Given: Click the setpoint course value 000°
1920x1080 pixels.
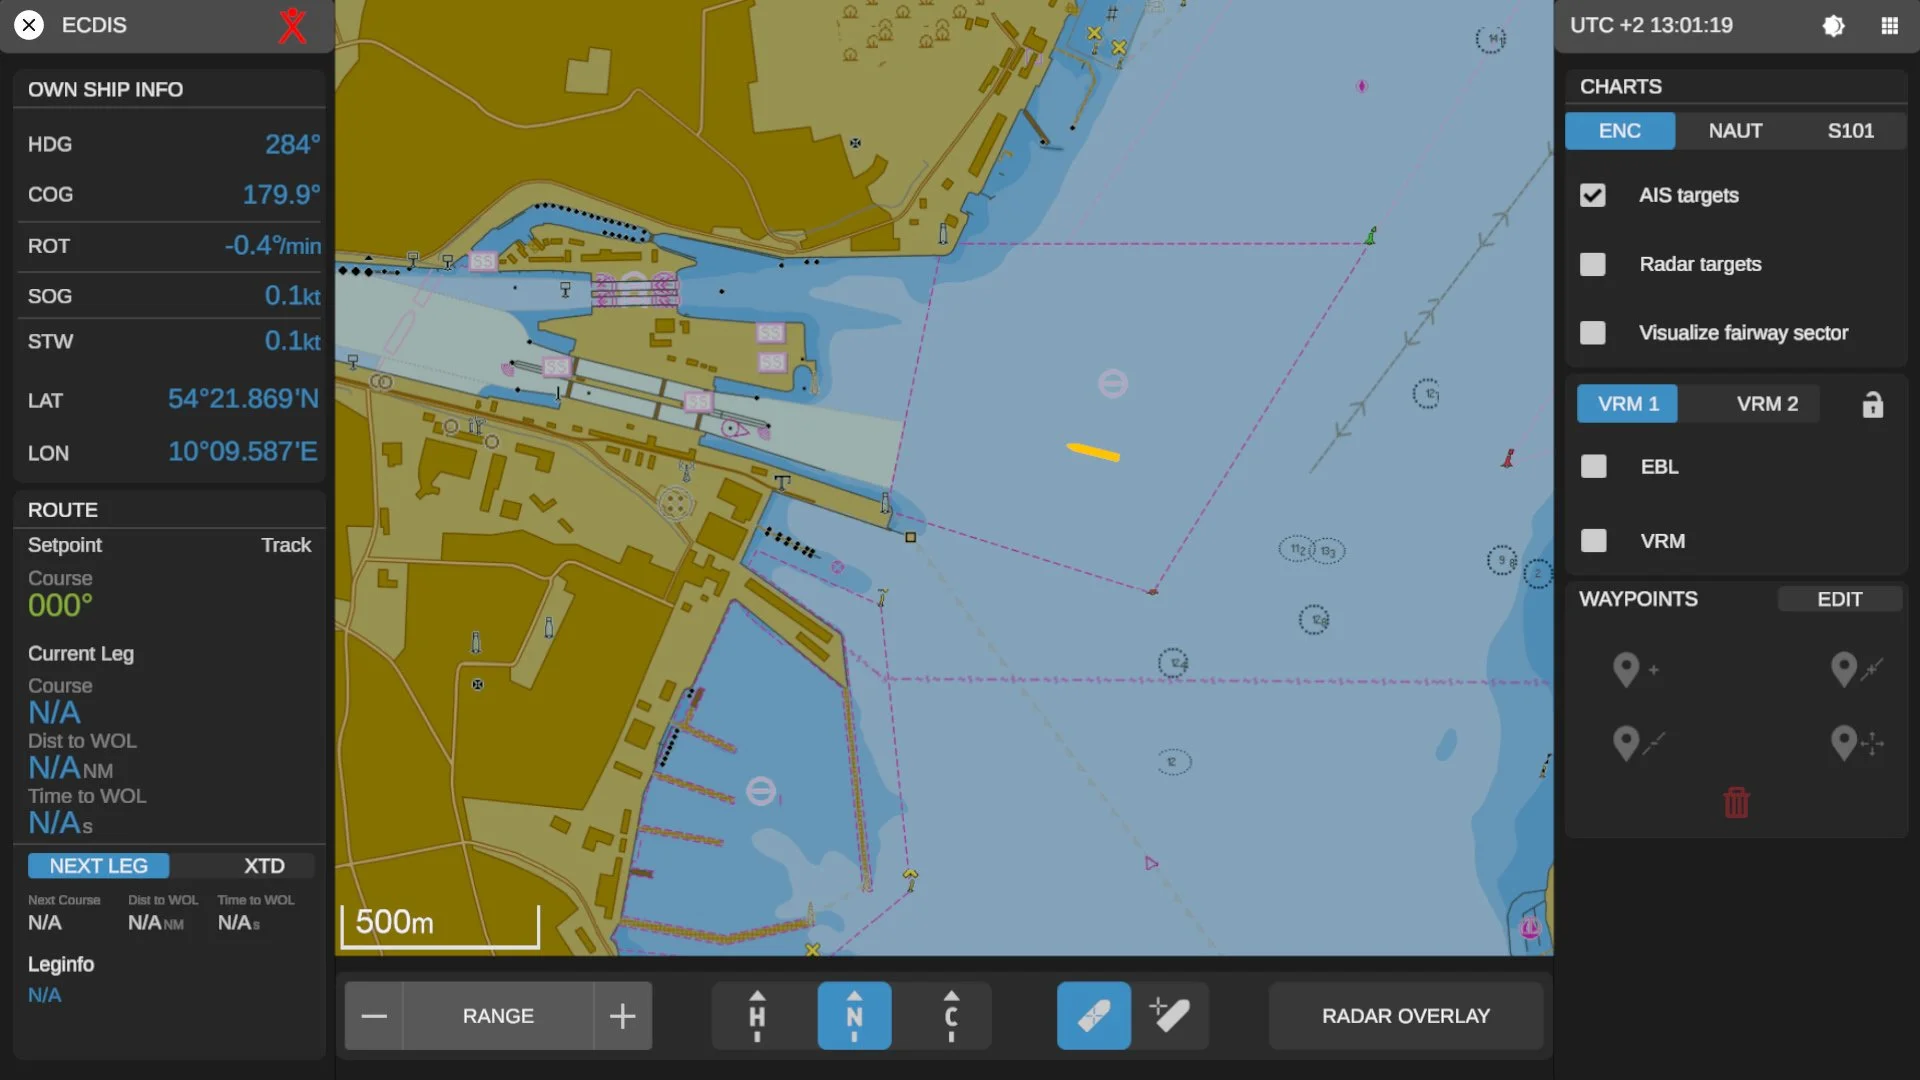Looking at the screenshot, I should pyautogui.click(x=60, y=606).
